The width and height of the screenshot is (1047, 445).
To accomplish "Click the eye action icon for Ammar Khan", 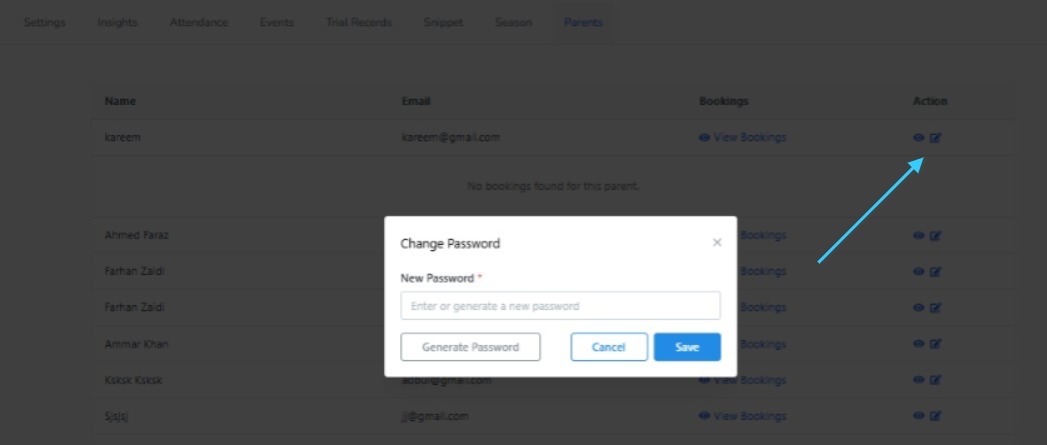I will [x=919, y=343].
